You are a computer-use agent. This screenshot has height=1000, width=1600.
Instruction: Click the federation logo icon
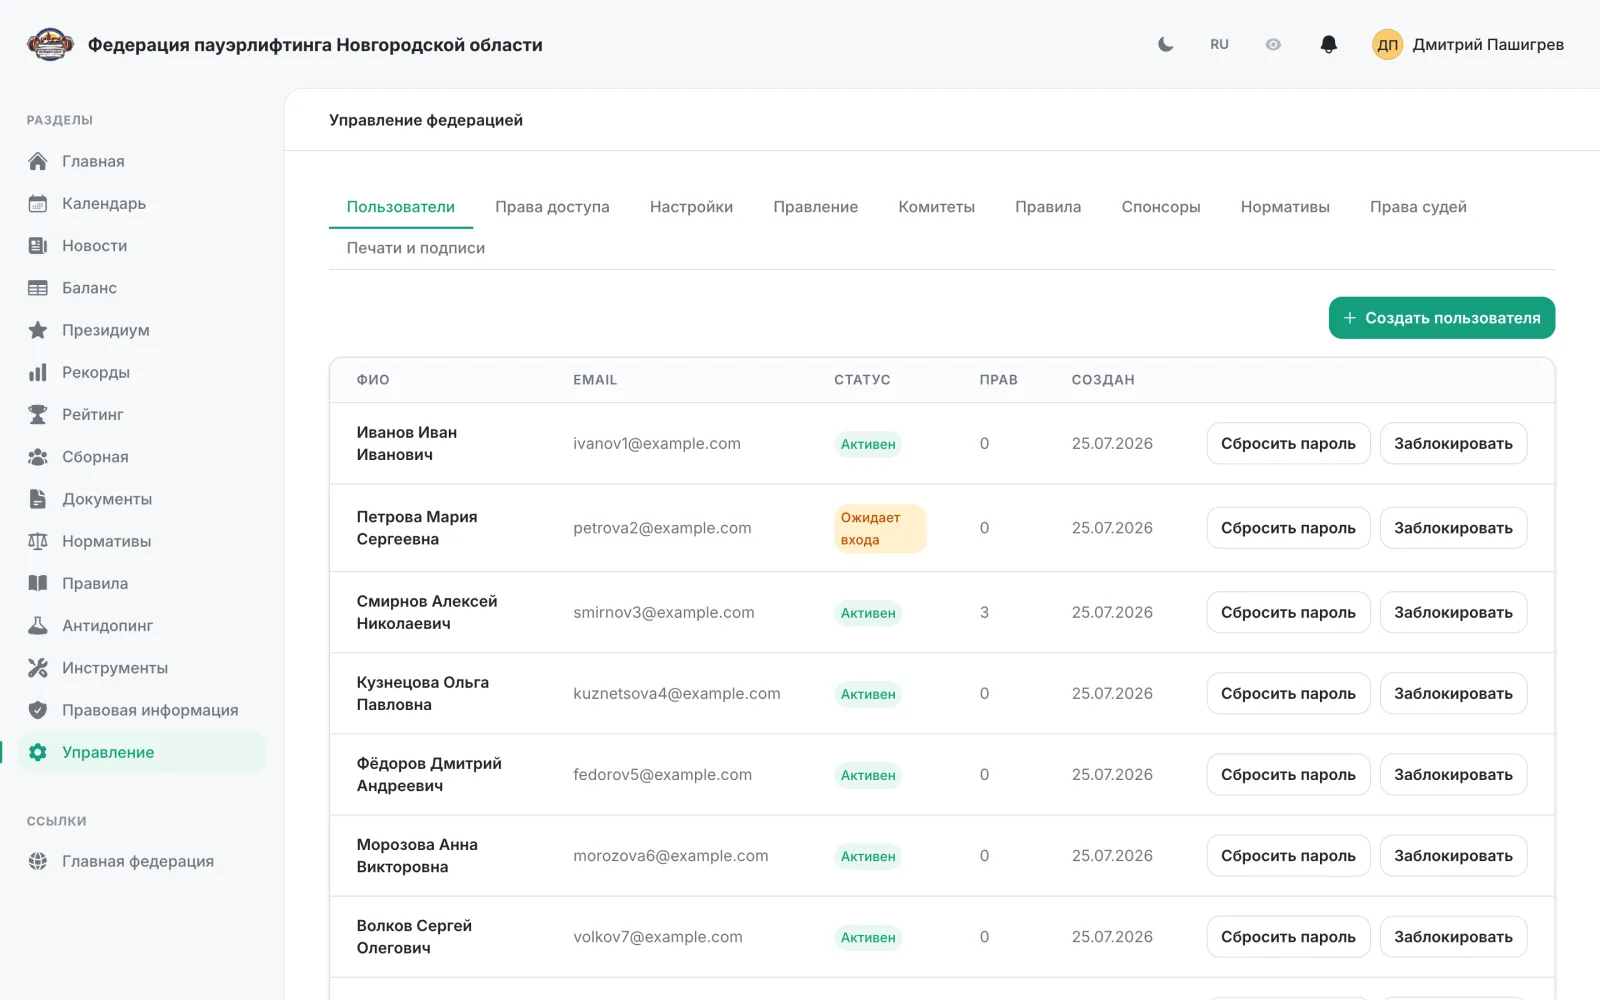click(x=50, y=44)
